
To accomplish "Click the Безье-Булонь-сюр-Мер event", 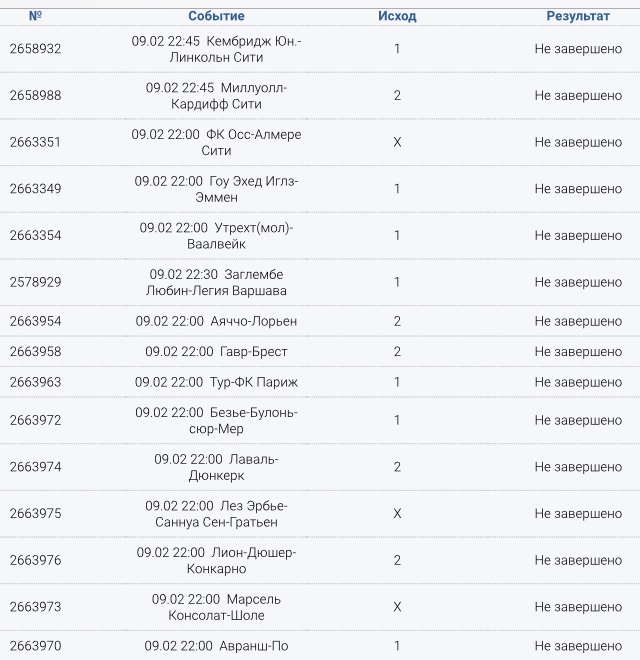I will [216, 420].
